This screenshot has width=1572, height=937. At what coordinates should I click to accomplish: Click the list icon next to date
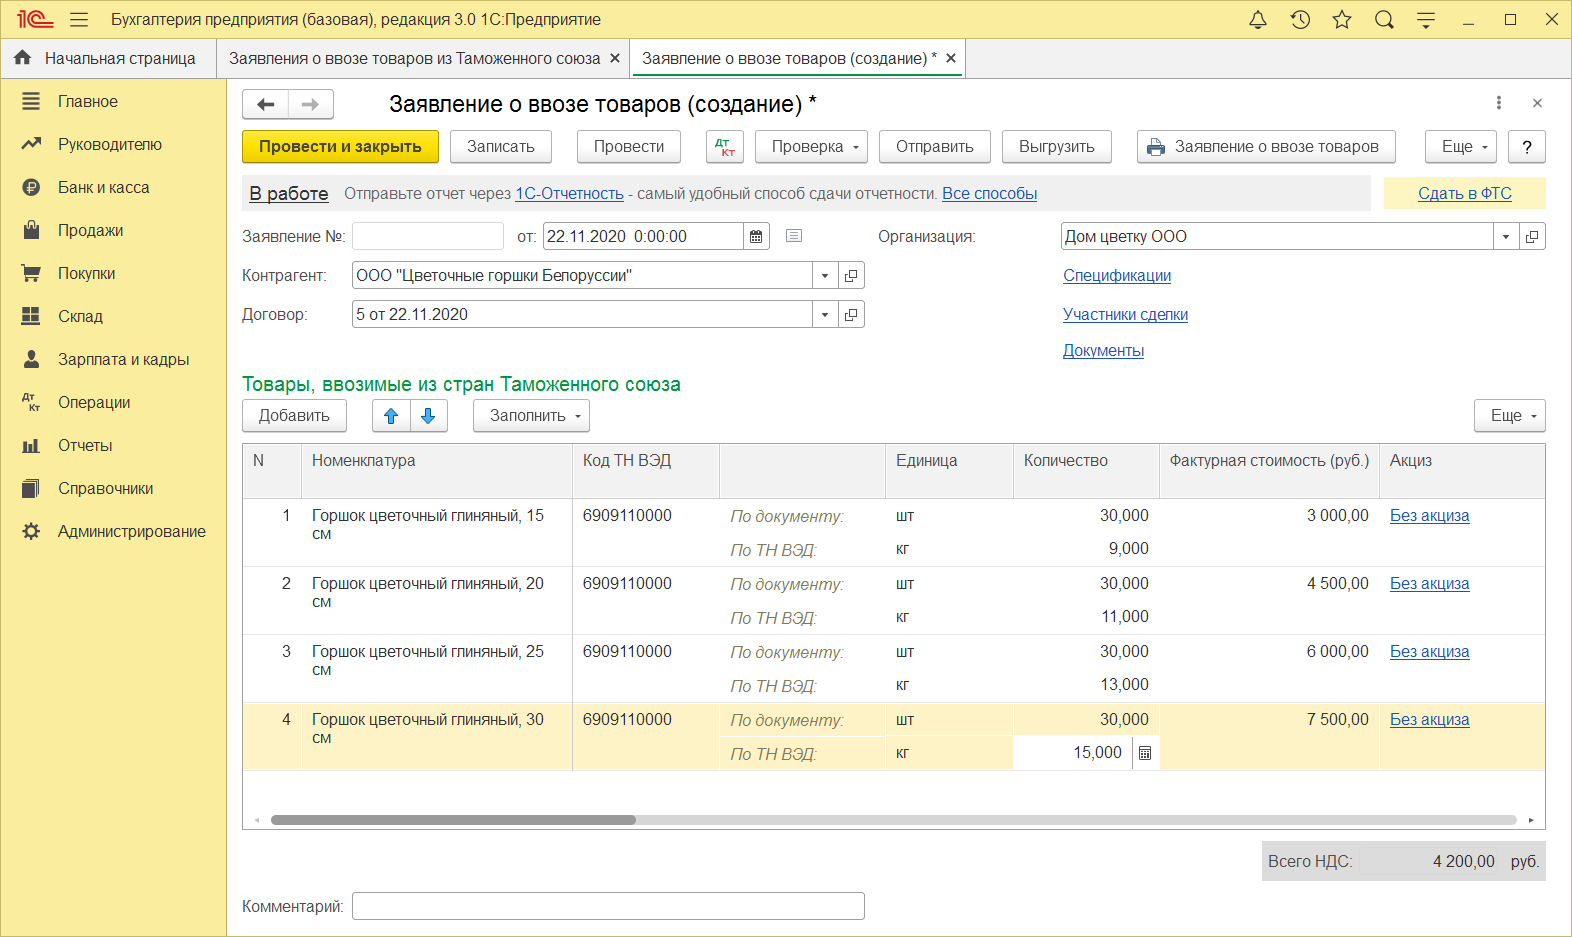794,236
